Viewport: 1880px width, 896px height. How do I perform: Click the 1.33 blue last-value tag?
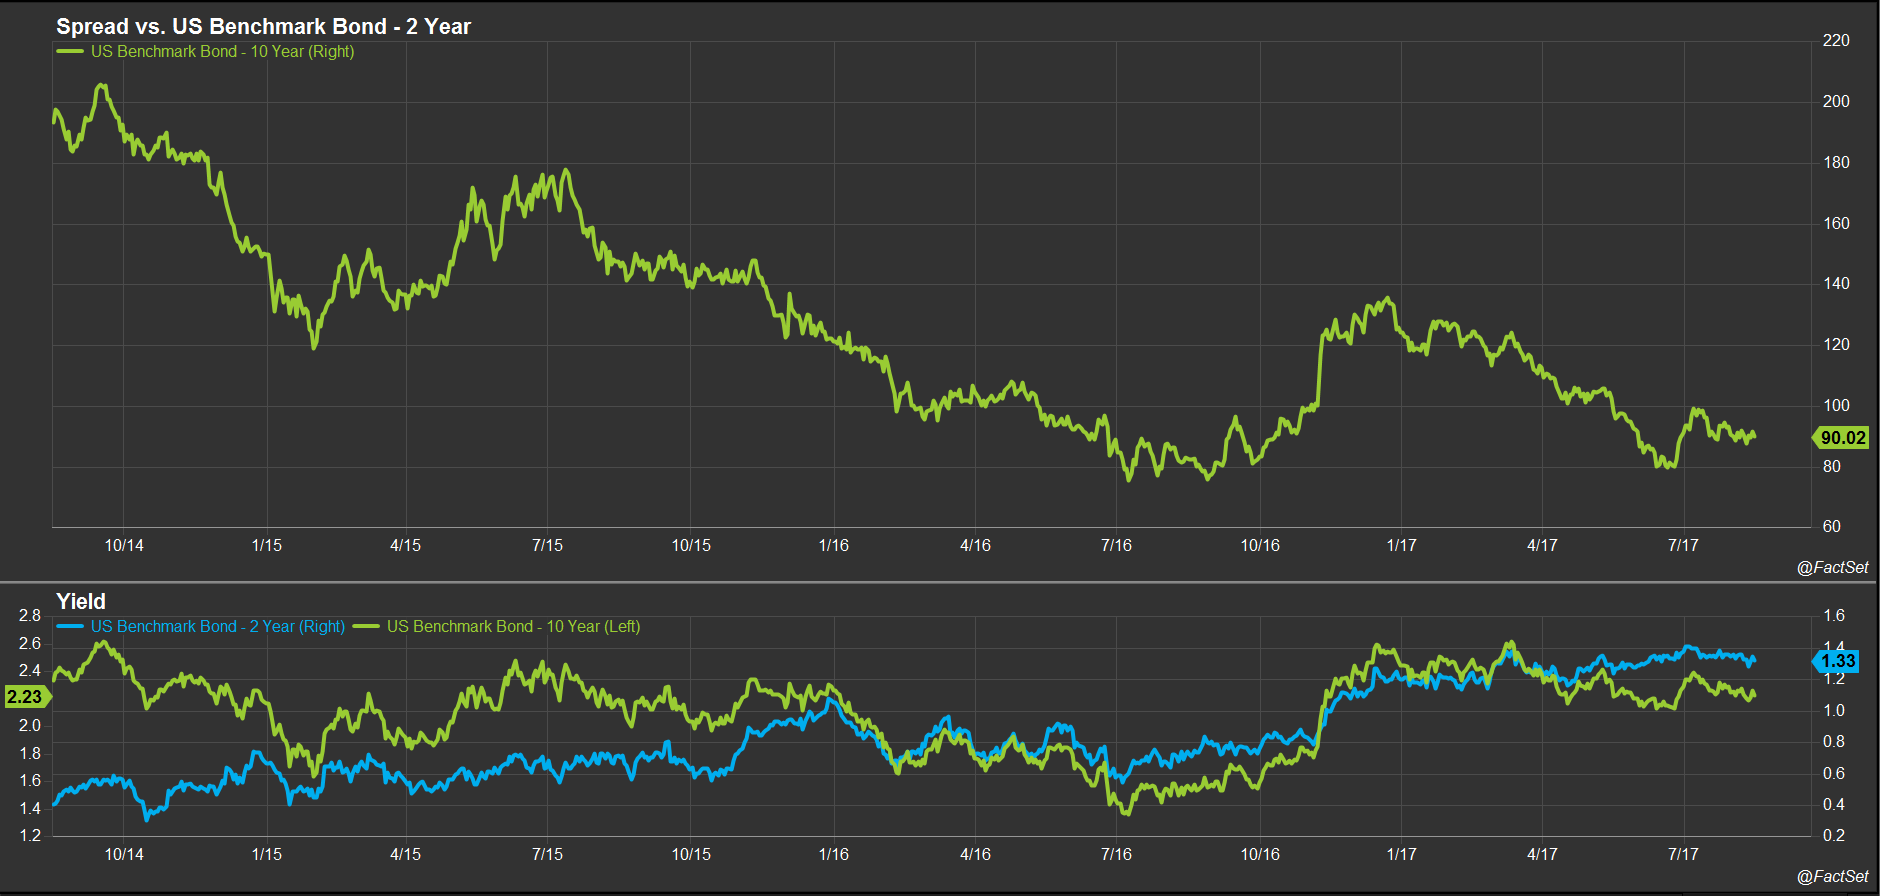(1836, 660)
